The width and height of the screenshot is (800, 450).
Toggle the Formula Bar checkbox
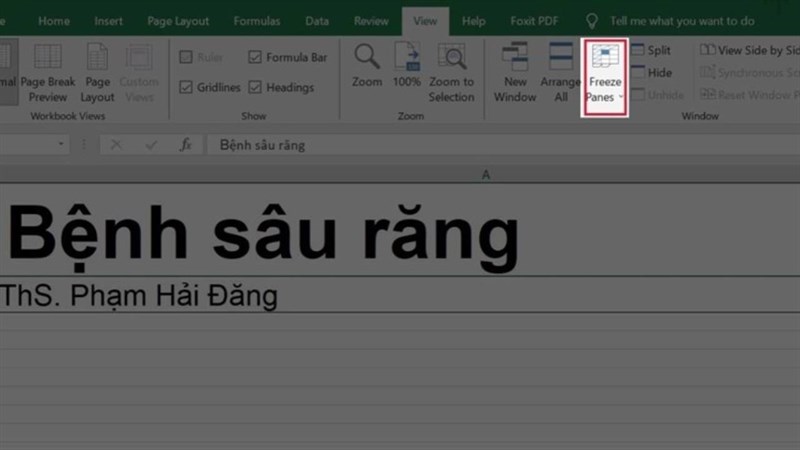(x=255, y=57)
